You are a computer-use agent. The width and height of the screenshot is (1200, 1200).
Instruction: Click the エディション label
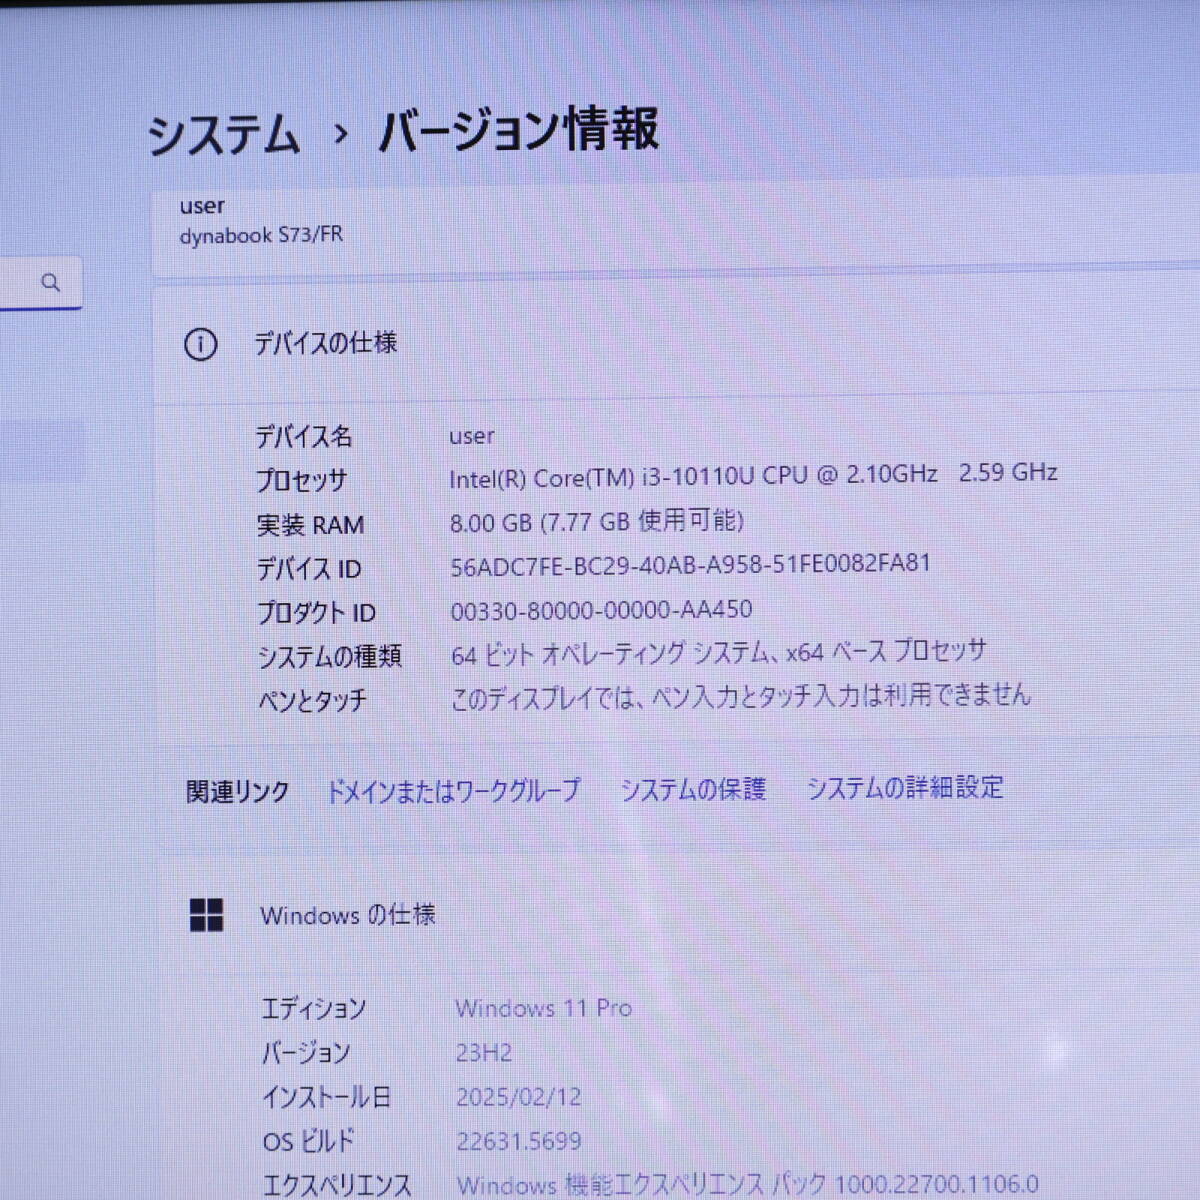pos(314,1009)
